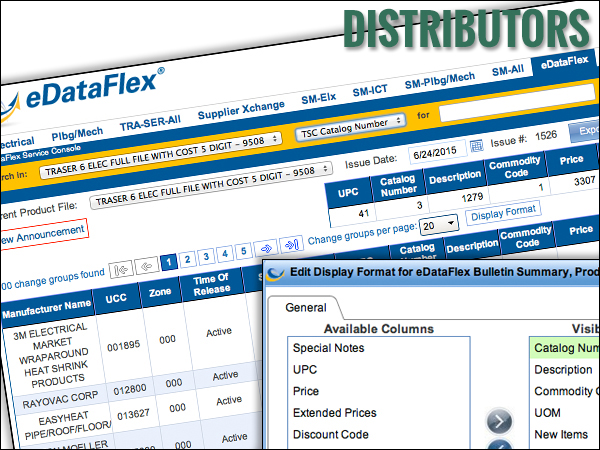Viewport: 600px width, 450px height.
Task: Click UCC value 001895
Action: [x=123, y=346]
